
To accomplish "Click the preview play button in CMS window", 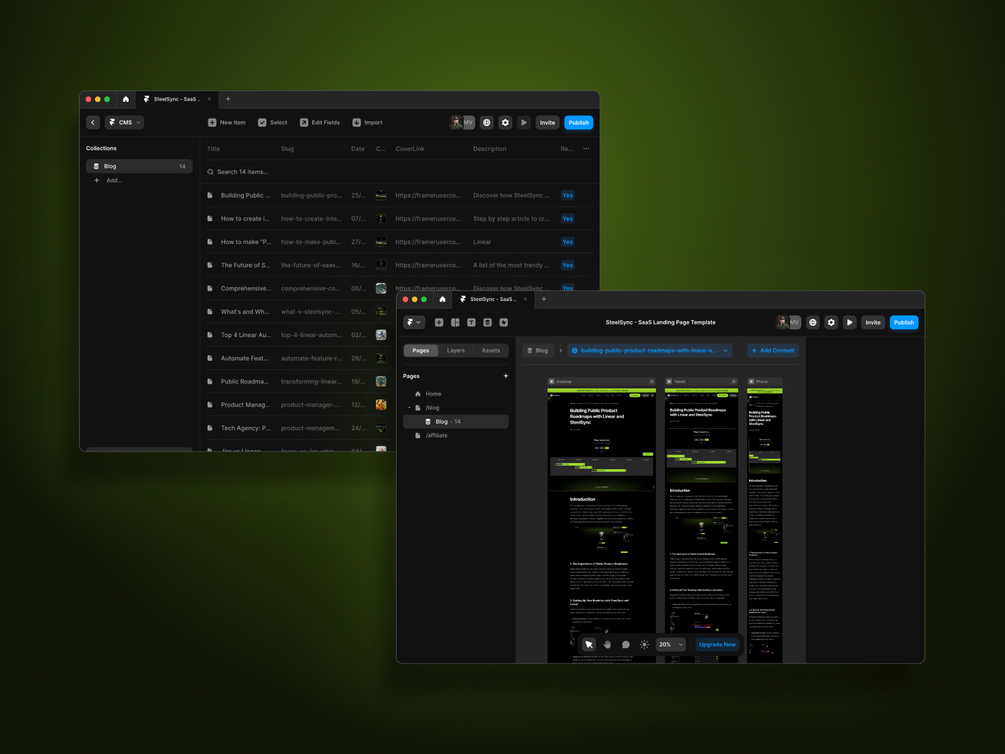I will (524, 122).
